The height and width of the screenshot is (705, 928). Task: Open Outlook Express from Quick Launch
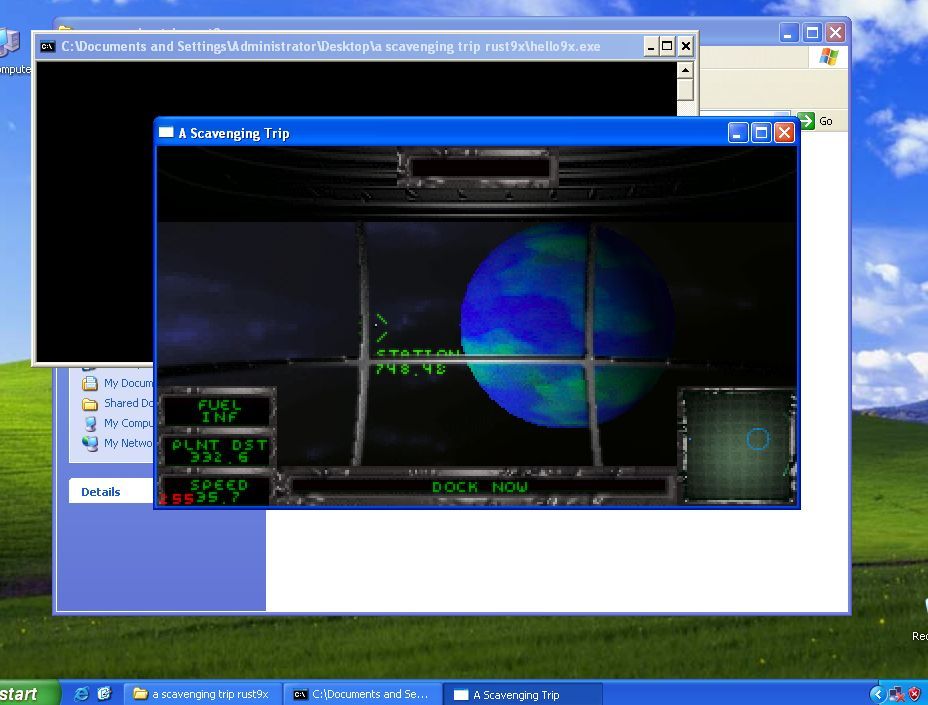[x=103, y=693]
